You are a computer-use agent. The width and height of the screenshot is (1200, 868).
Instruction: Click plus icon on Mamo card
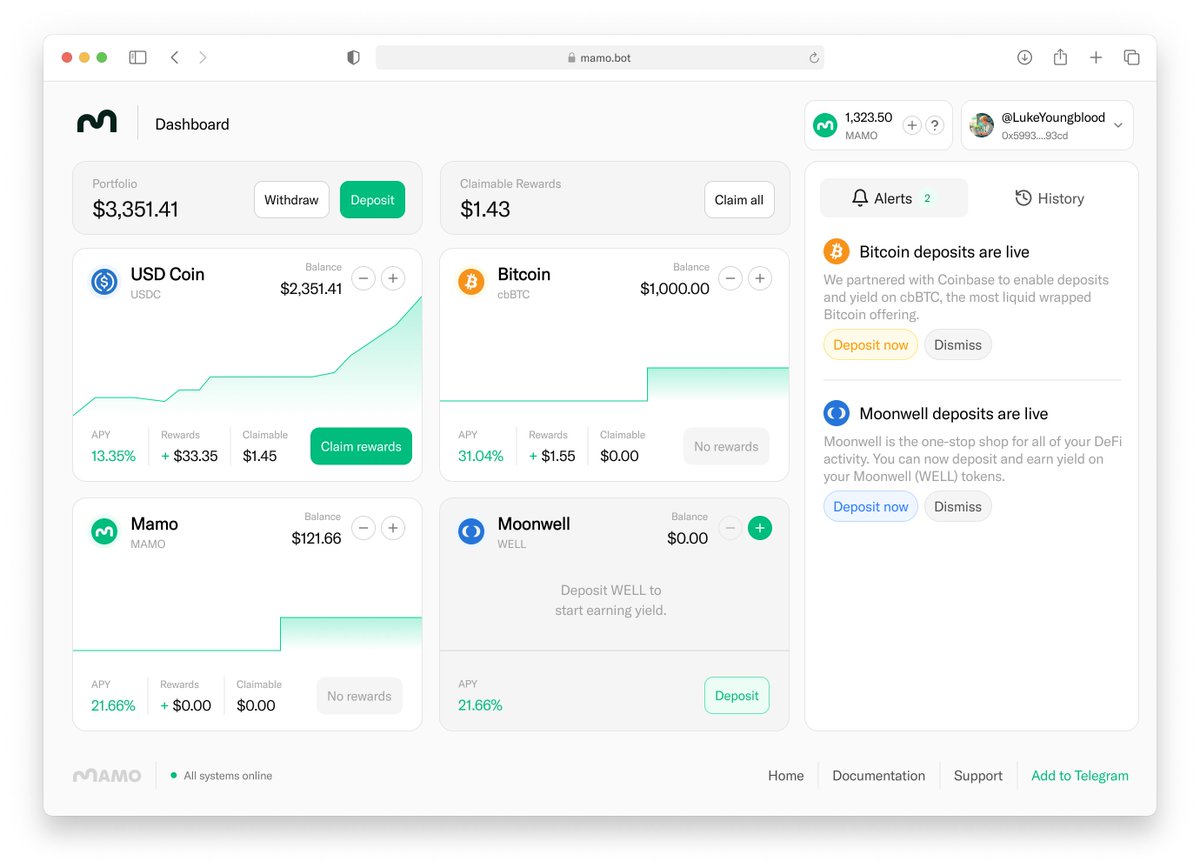click(393, 528)
